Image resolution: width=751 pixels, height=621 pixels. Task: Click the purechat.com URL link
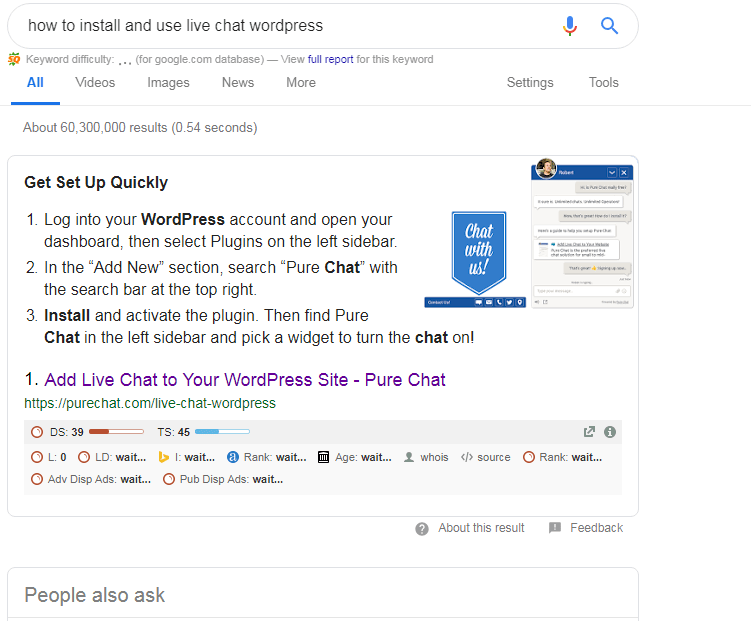tap(150, 403)
